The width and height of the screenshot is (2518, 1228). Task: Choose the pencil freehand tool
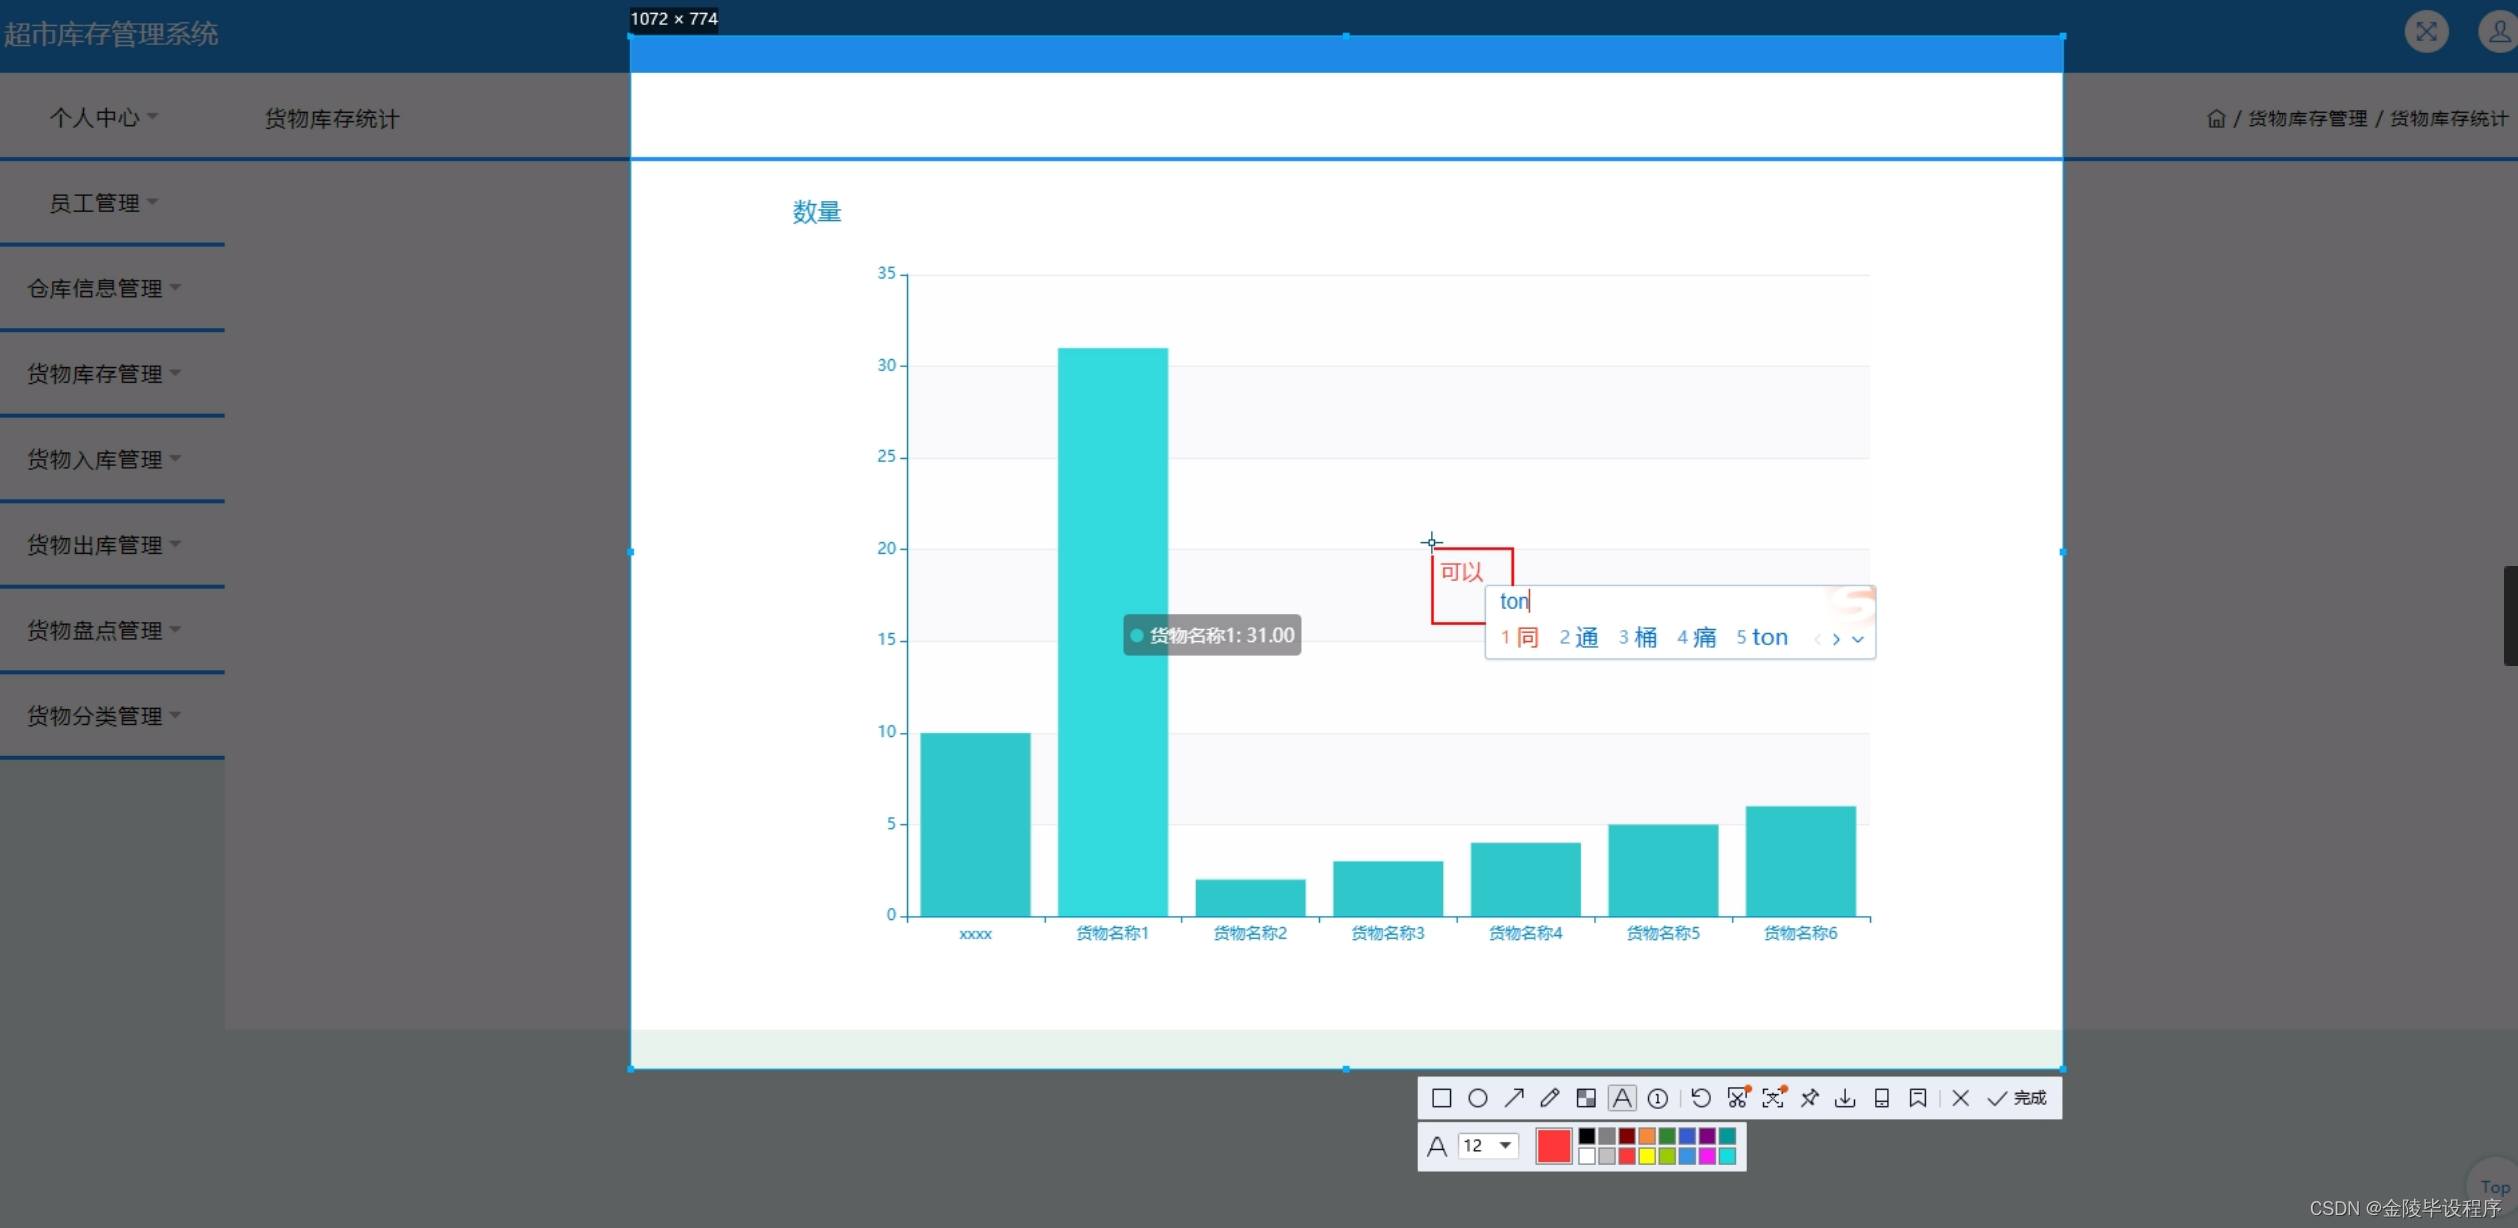click(1549, 1098)
